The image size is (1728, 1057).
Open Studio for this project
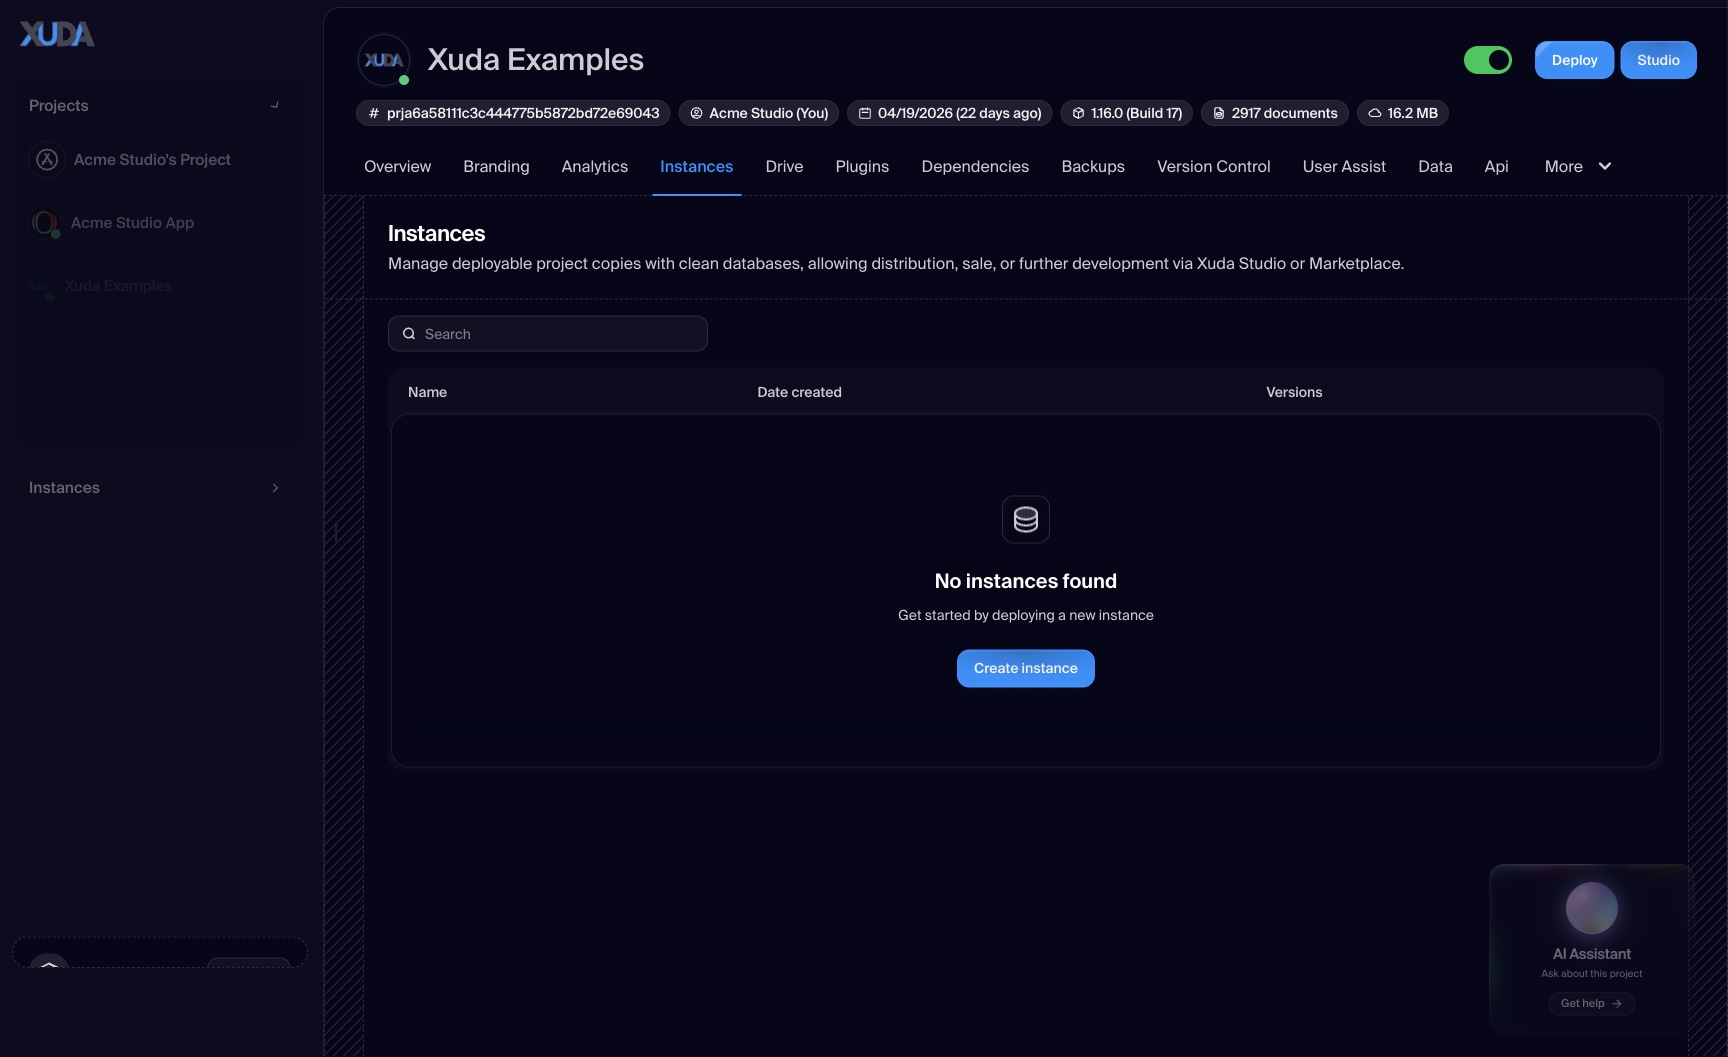tap(1658, 60)
